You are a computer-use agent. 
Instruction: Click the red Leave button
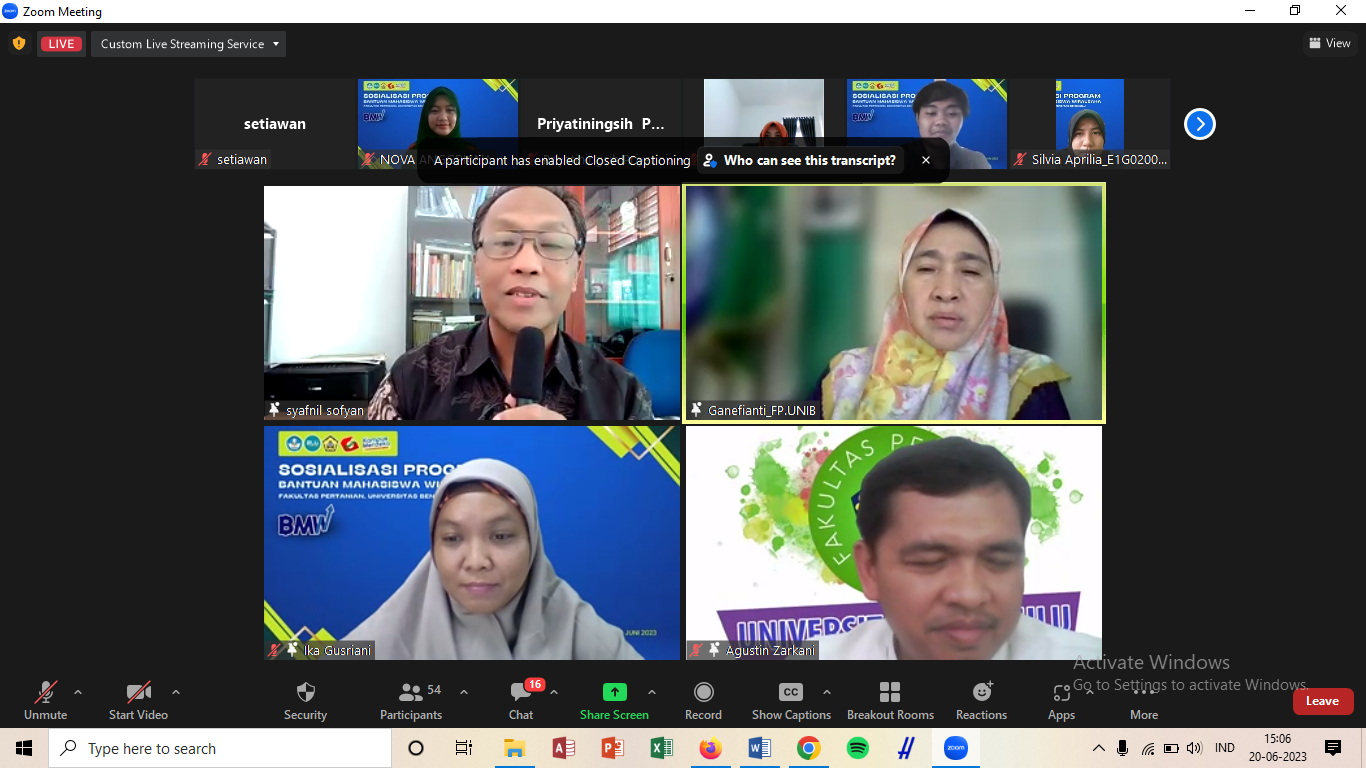tap(1322, 701)
